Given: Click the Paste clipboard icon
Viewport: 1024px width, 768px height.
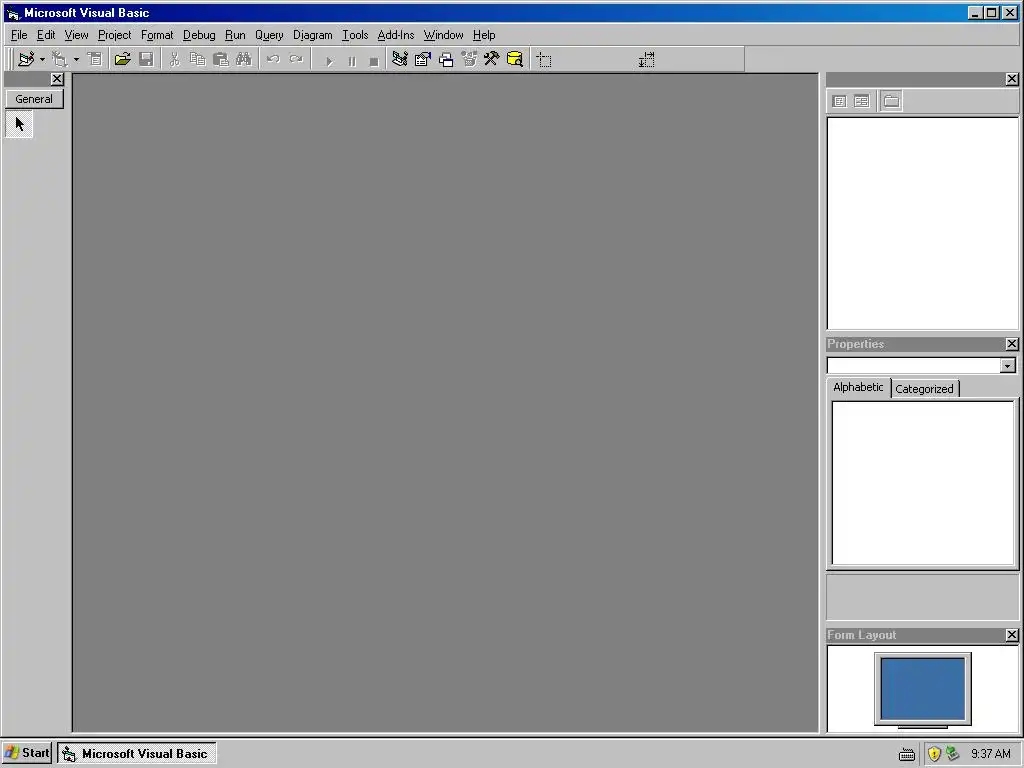Looking at the screenshot, I should (221, 59).
